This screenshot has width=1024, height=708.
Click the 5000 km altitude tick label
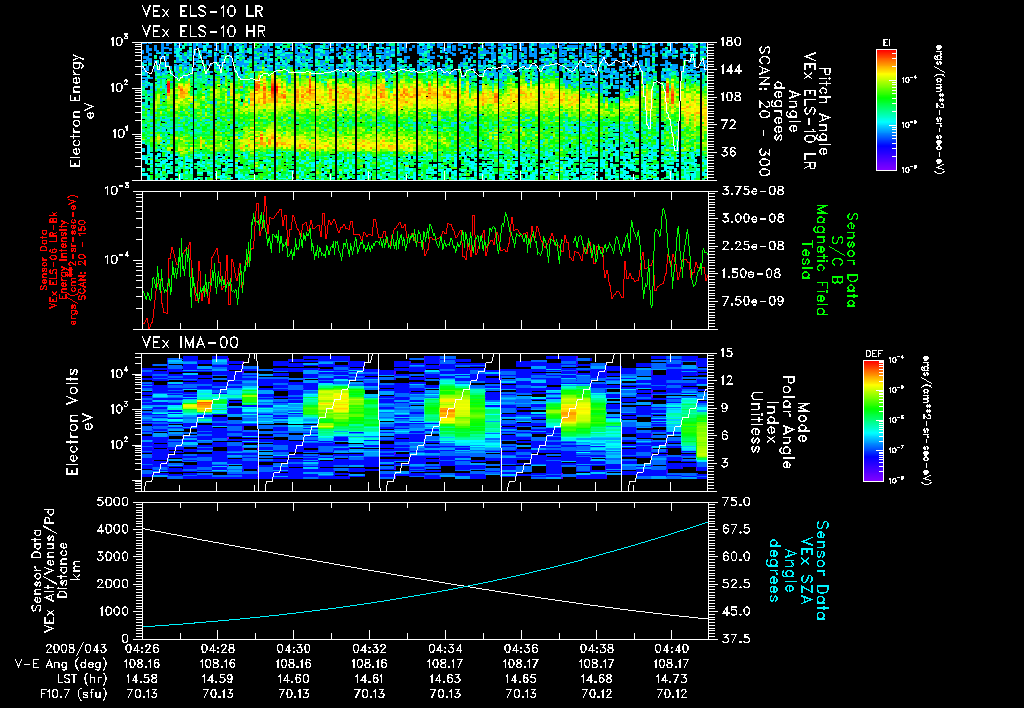[111, 502]
